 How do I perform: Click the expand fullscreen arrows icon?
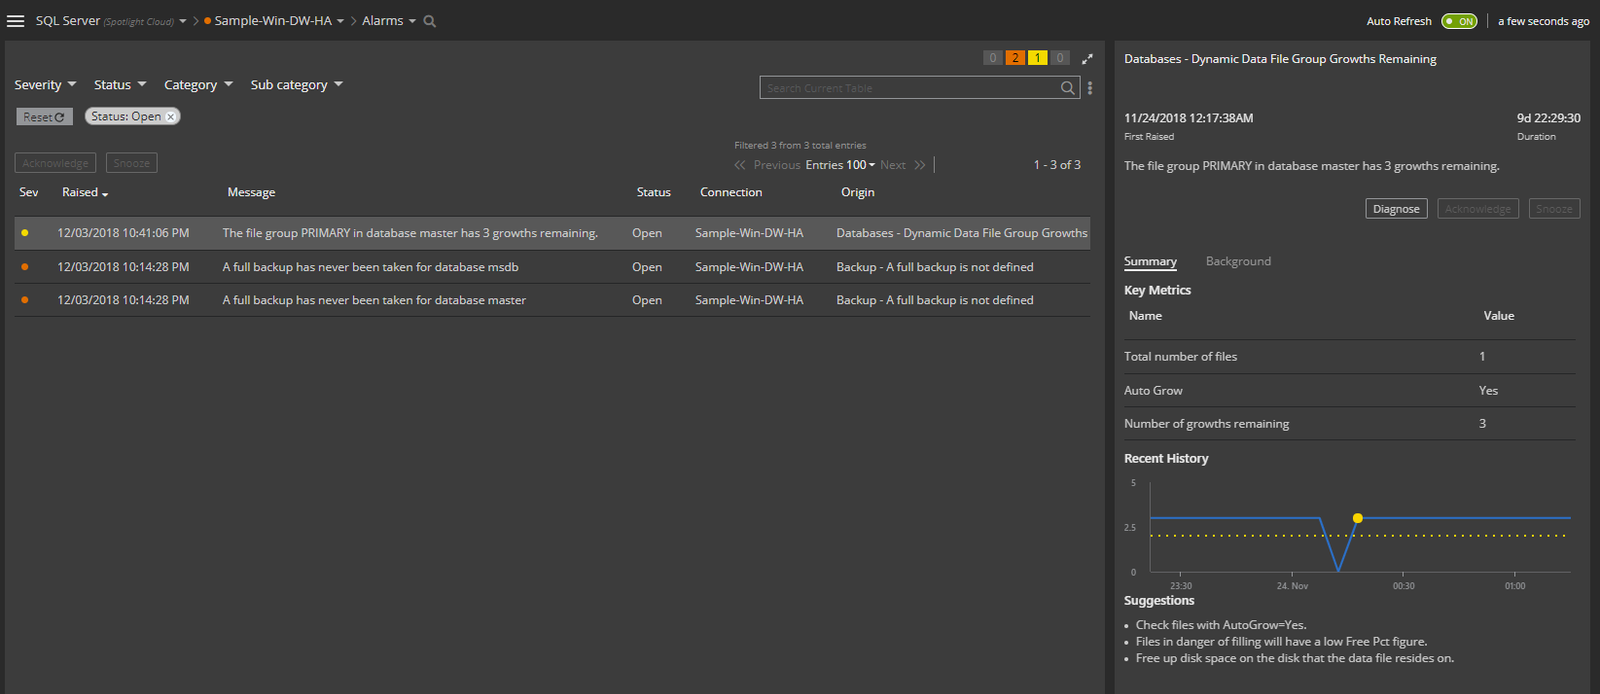(1087, 58)
